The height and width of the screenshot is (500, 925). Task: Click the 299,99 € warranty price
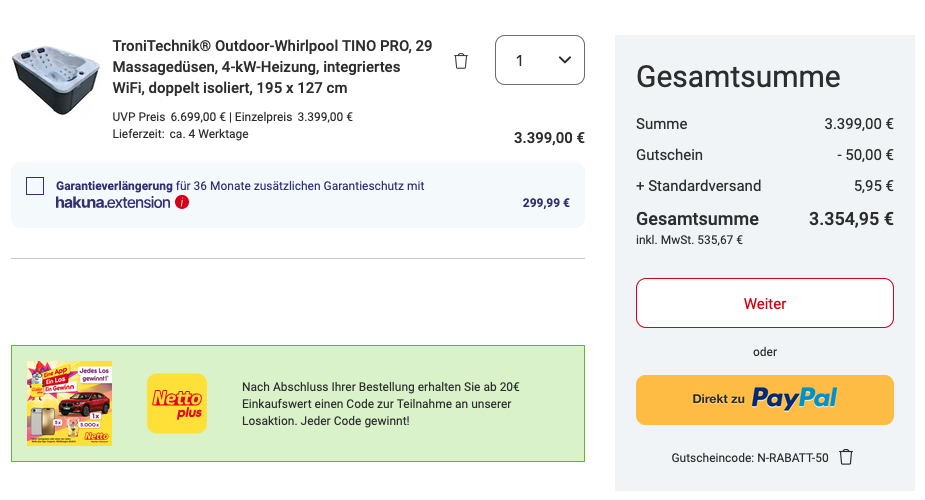[546, 203]
